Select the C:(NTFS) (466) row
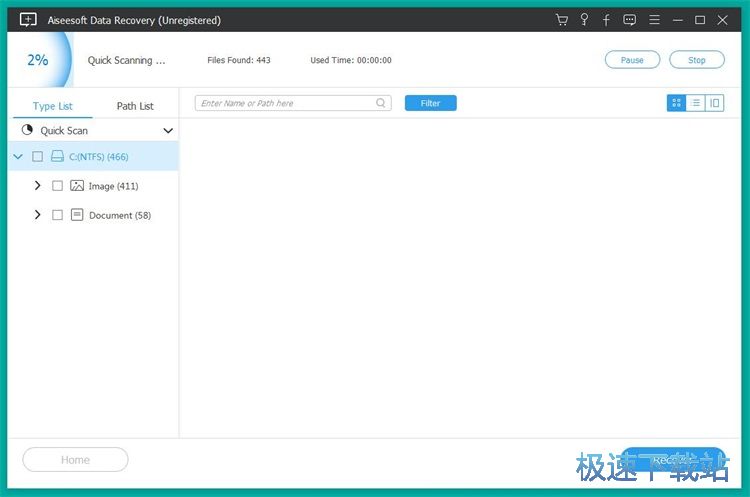750x497 pixels. (94, 156)
